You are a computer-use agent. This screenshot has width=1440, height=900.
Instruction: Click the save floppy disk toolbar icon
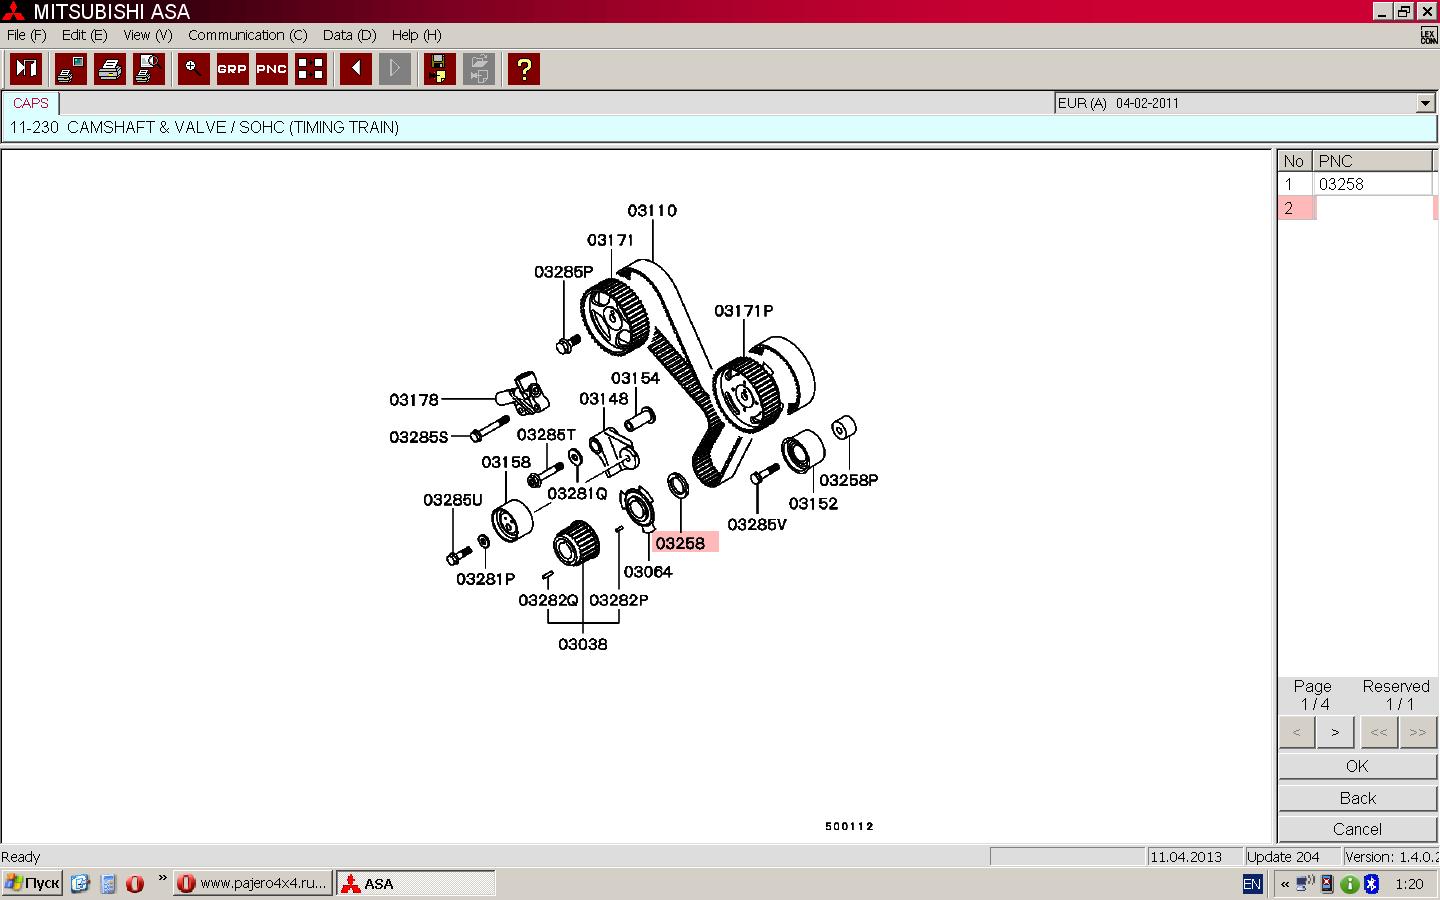pos(439,69)
